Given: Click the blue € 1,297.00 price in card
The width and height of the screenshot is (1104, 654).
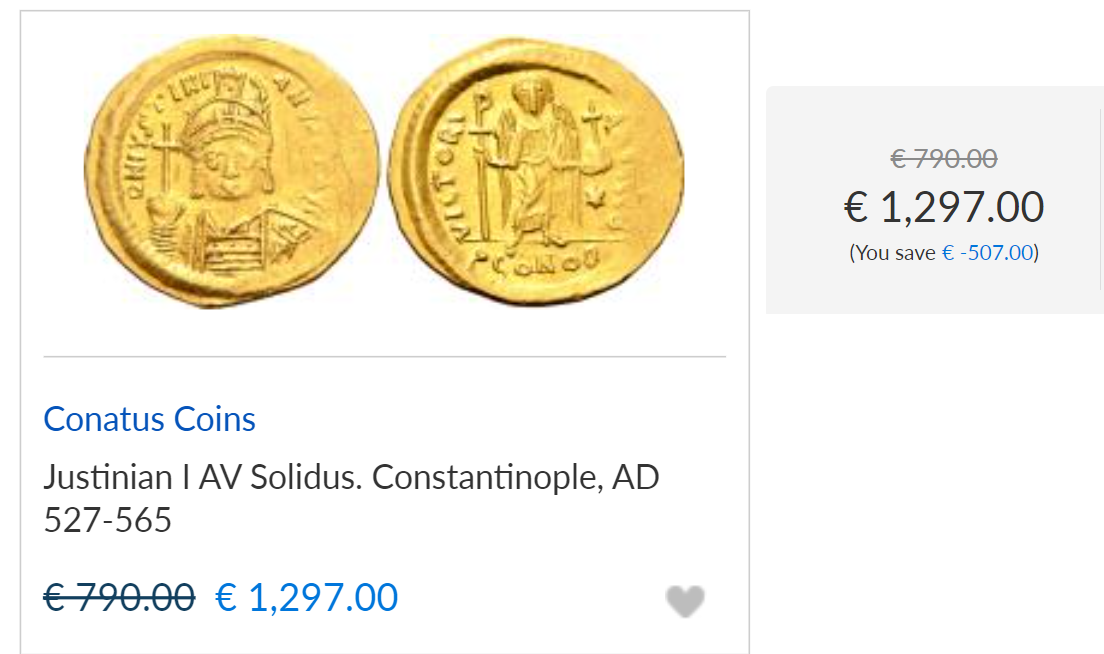Looking at the screenshot, I should [x=307, y=598].
